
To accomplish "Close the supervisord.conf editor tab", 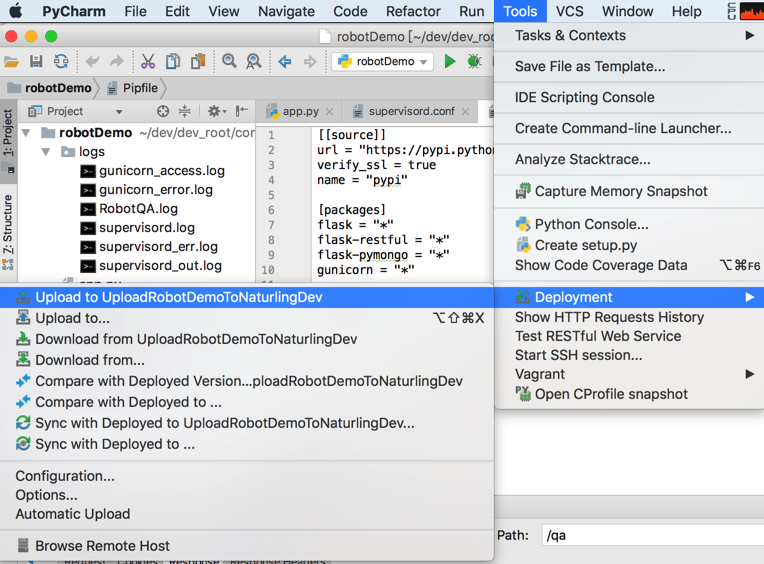I will (x=465, y=112).
